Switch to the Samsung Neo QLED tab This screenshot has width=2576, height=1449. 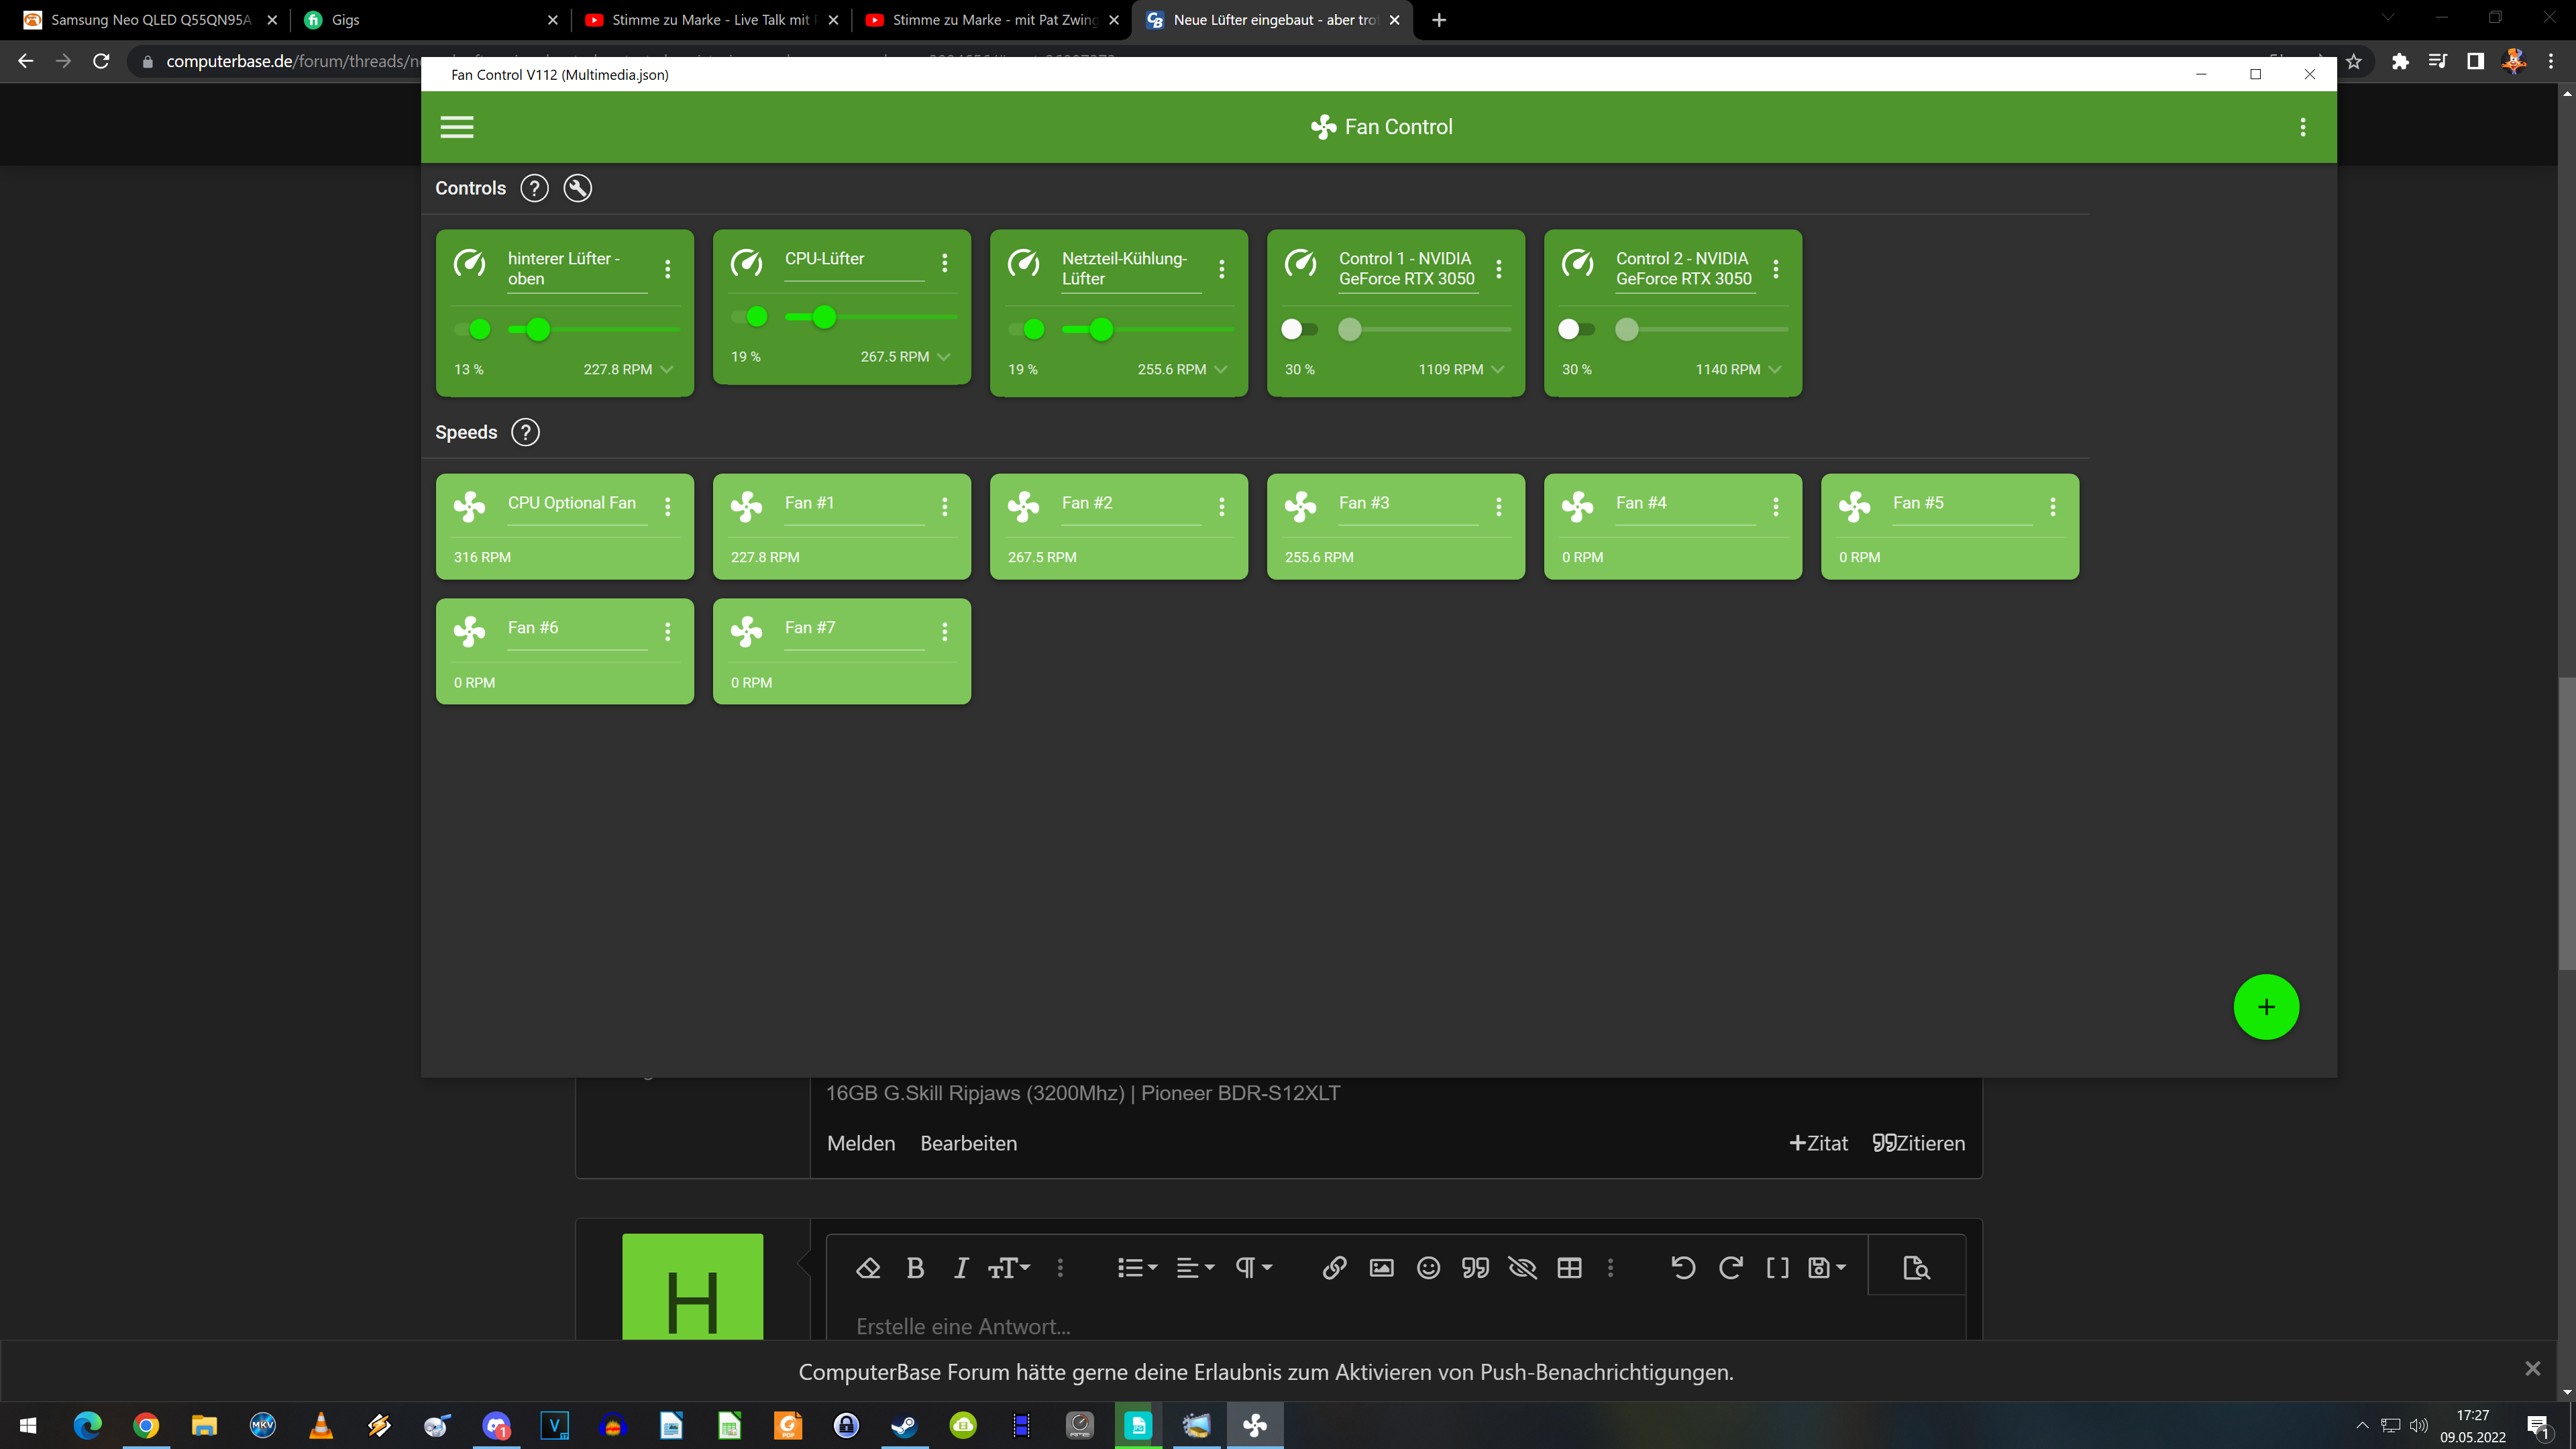point(150,20)
